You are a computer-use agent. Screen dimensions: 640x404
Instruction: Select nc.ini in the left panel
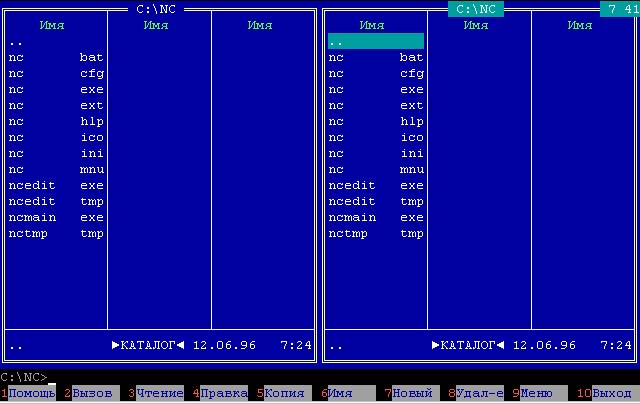coord(56,153)
